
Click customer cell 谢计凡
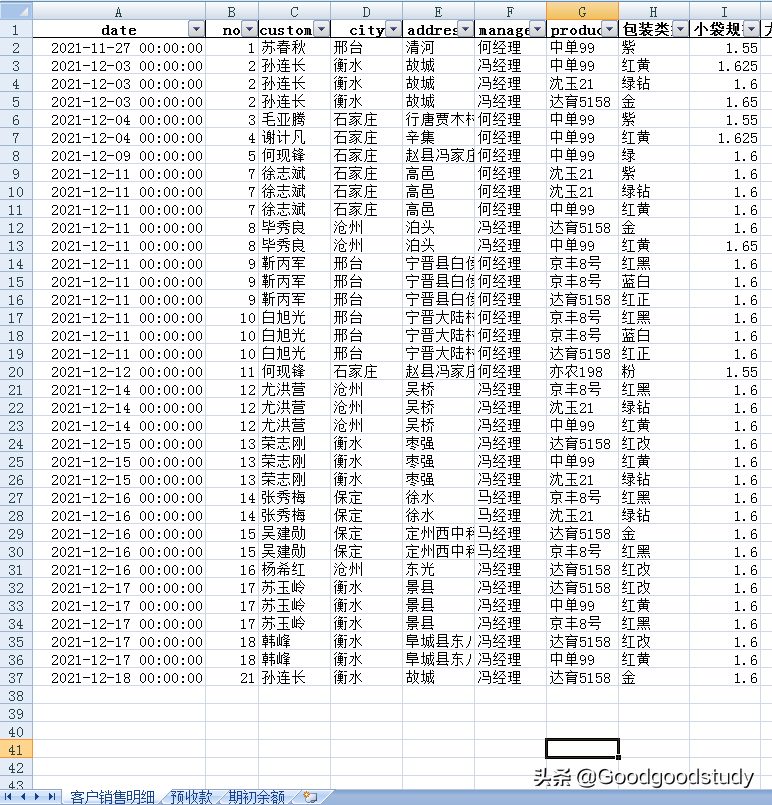pyautogui.click(x=295, y=138)
